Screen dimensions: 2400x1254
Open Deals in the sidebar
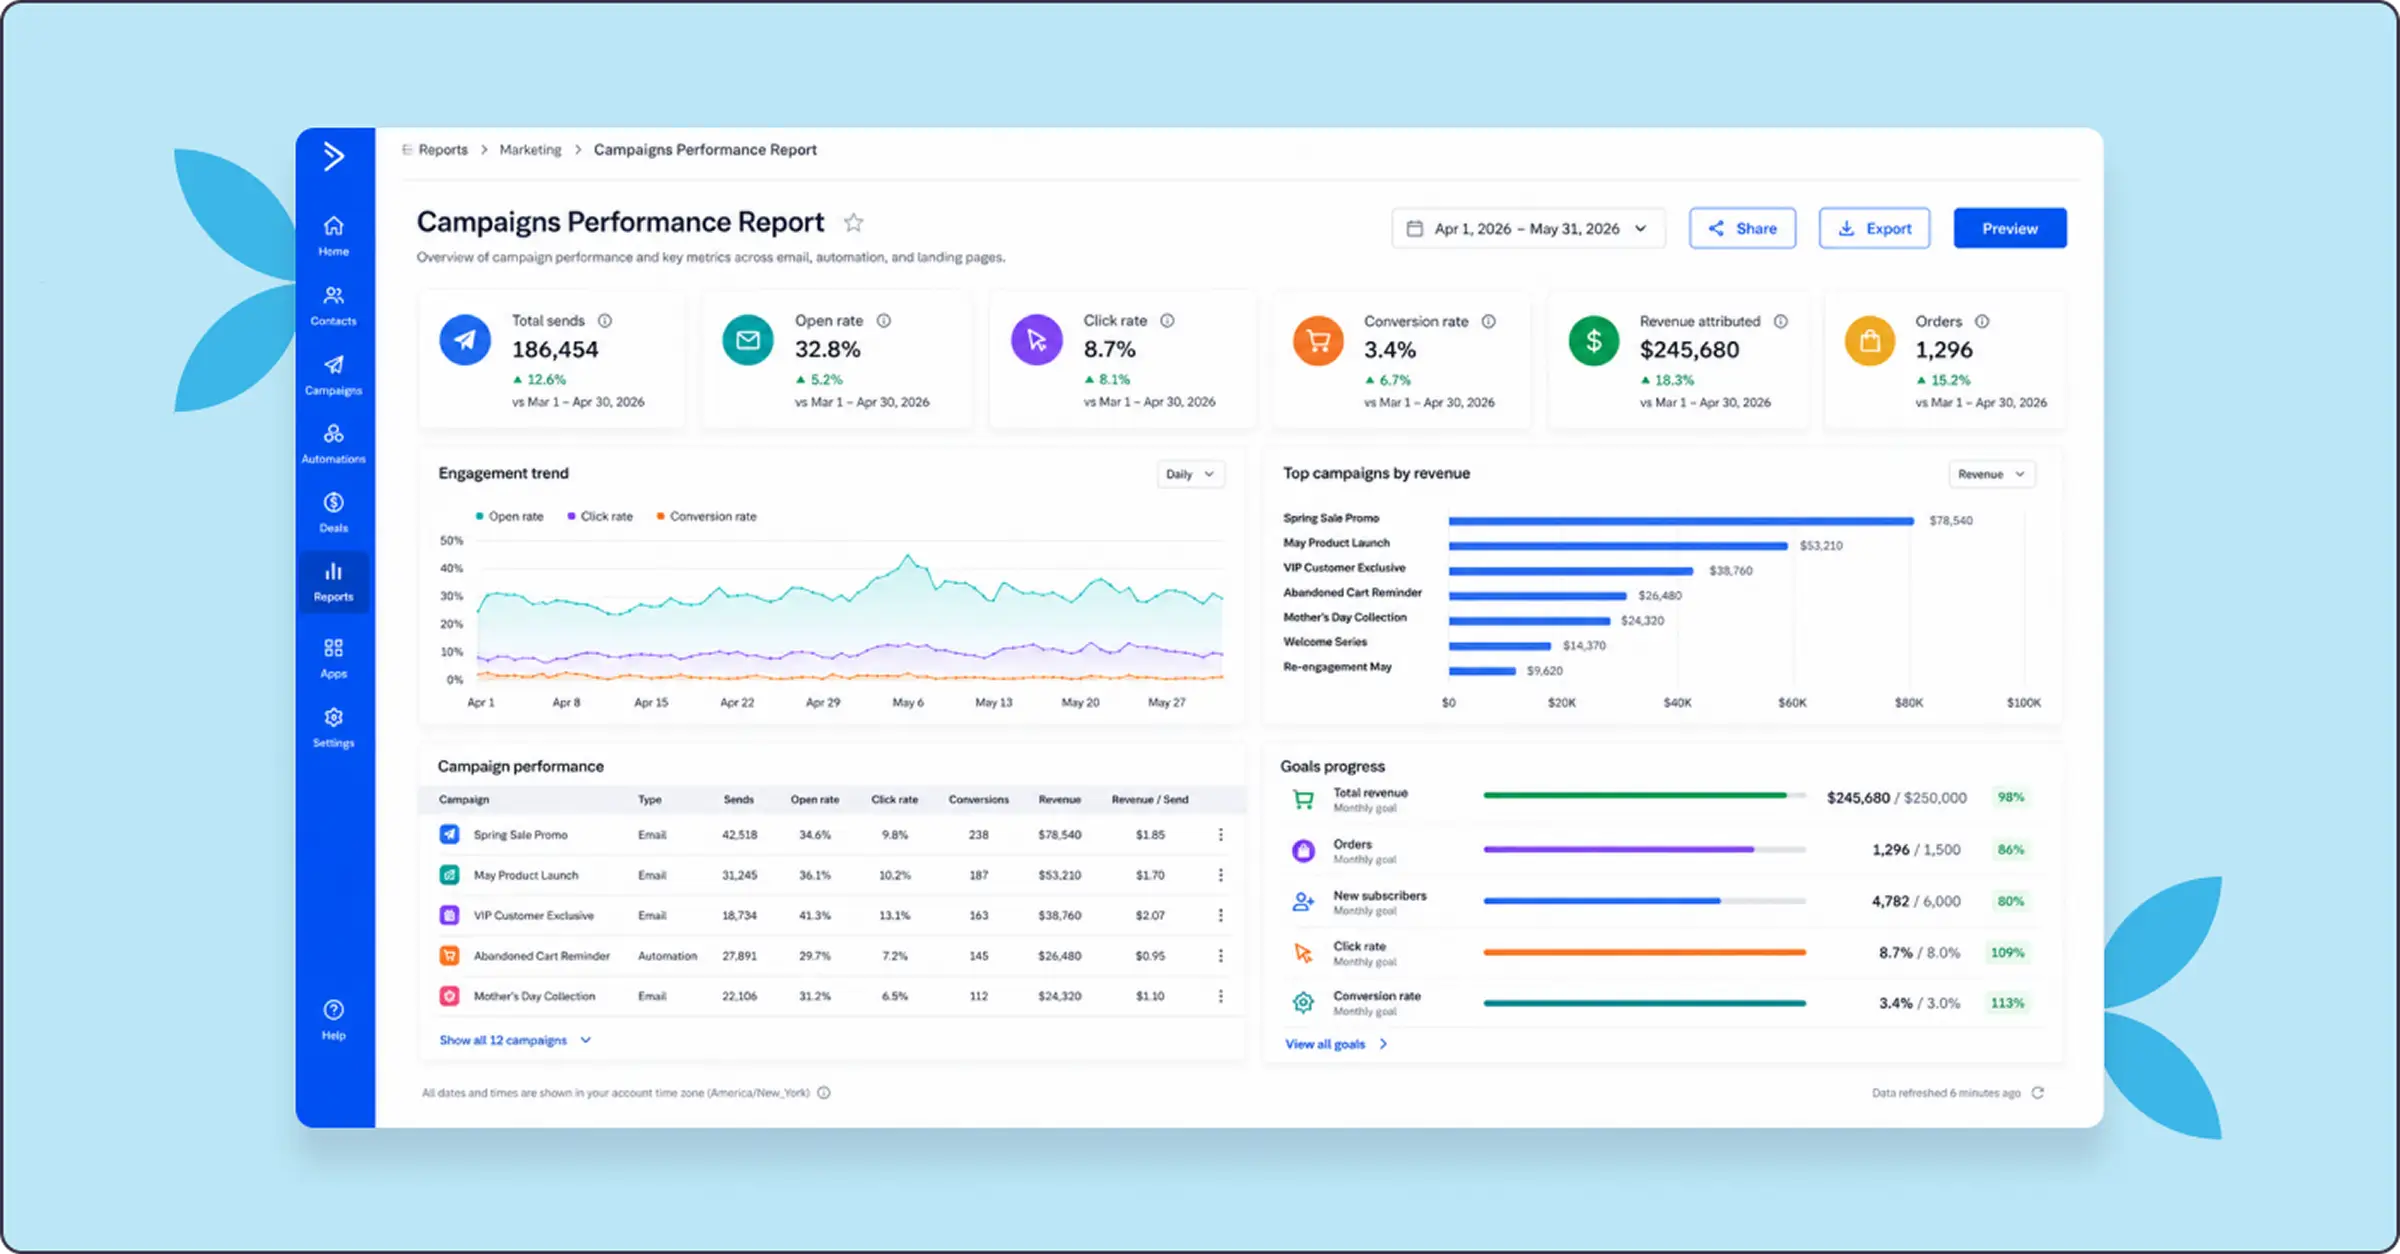tap(334, 513)
